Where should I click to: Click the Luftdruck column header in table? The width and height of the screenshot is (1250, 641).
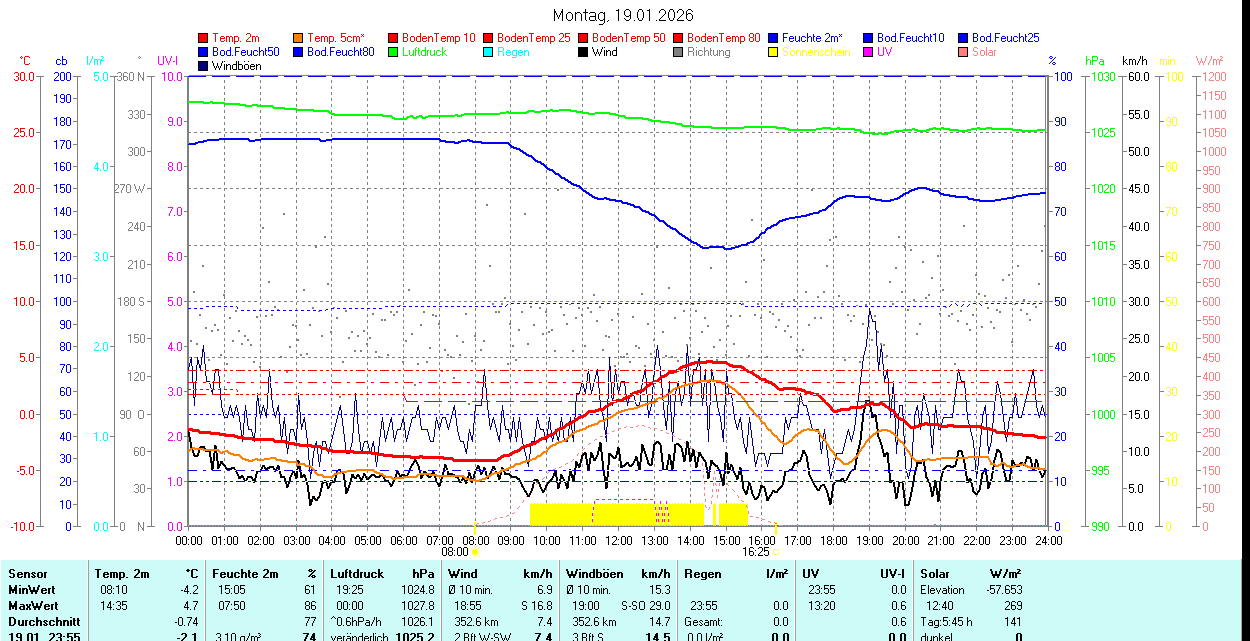tap(356, 574)
